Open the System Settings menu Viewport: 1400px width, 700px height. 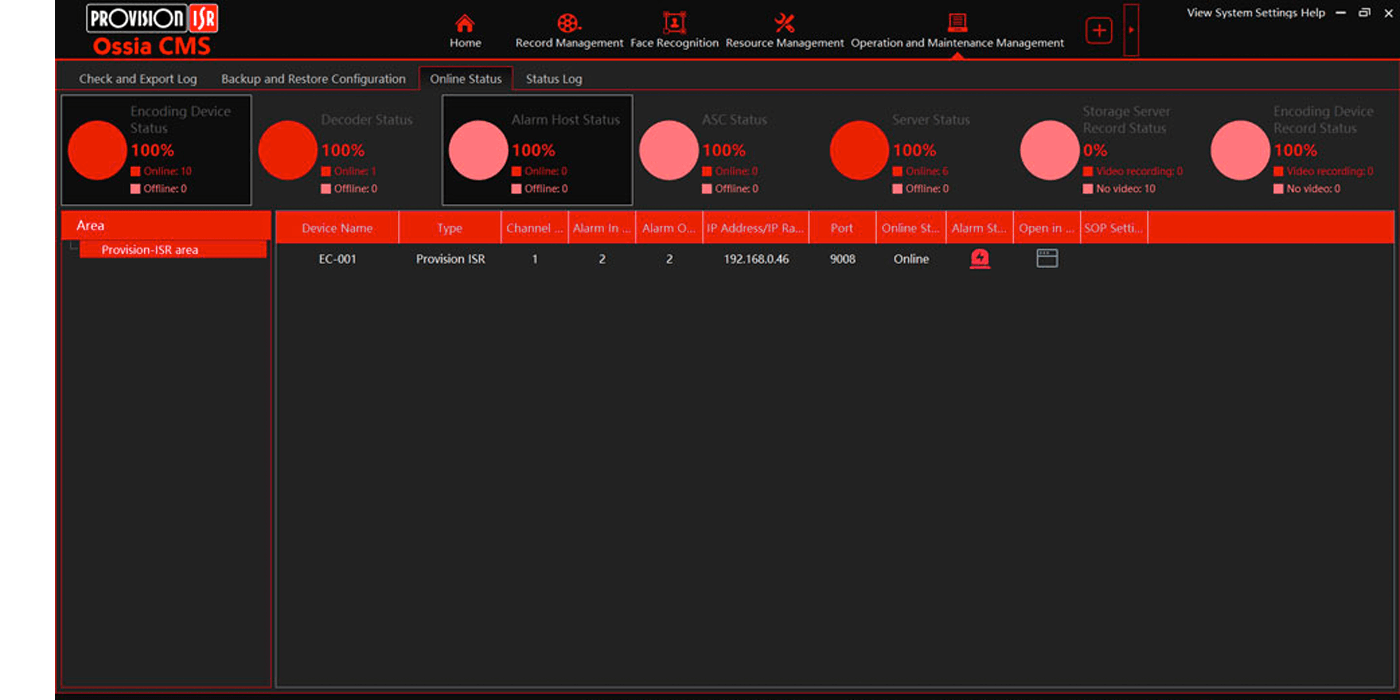1257,13
